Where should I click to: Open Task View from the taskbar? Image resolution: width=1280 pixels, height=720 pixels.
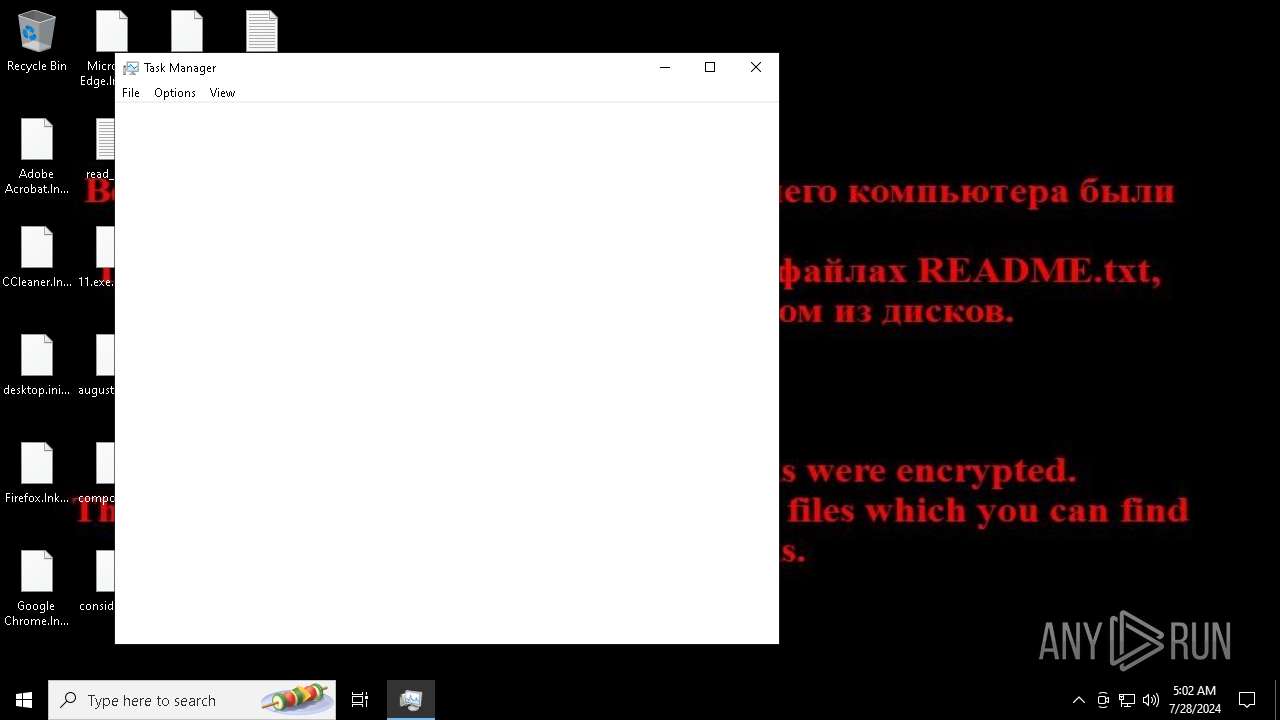360,700
